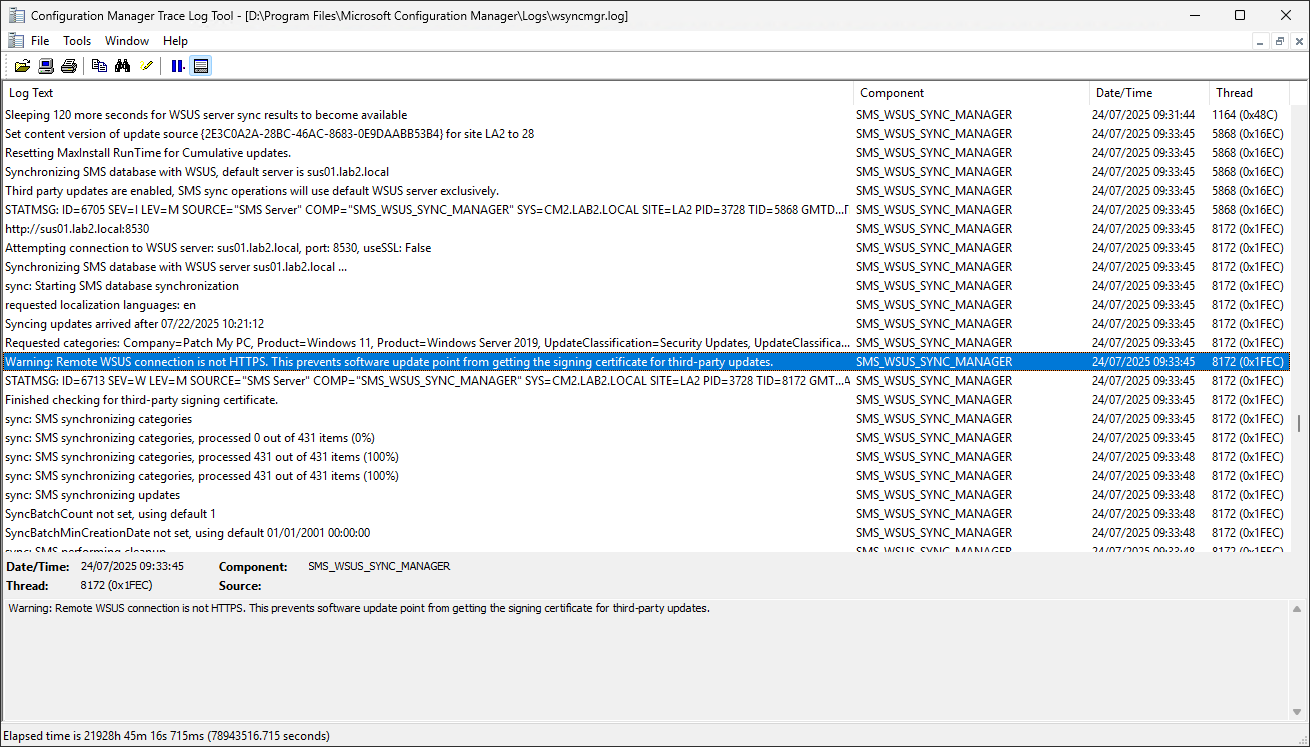Viewport: 1310px width, 747px height.
Task: Toggle the detail pane display
Action: (201, 65)
